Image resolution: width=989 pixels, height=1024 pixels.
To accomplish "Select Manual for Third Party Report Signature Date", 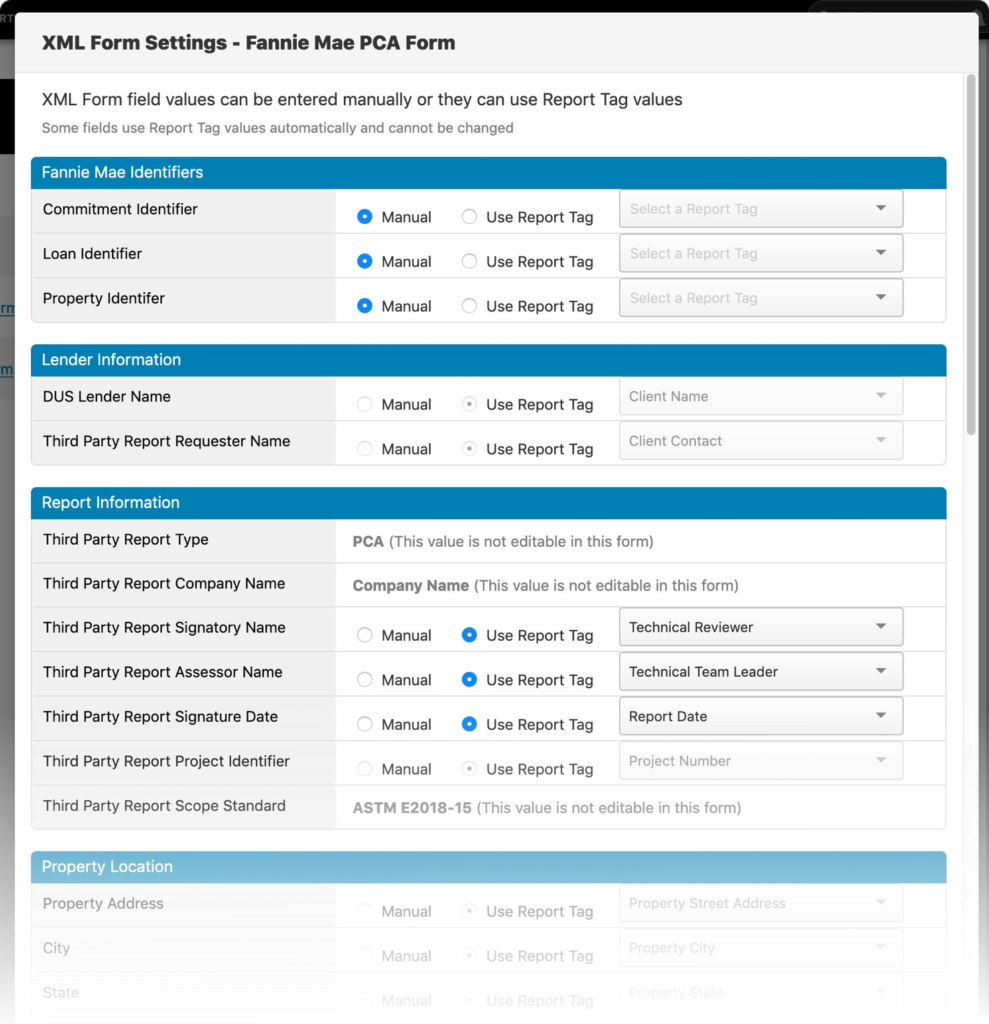I will coord(365,724).
